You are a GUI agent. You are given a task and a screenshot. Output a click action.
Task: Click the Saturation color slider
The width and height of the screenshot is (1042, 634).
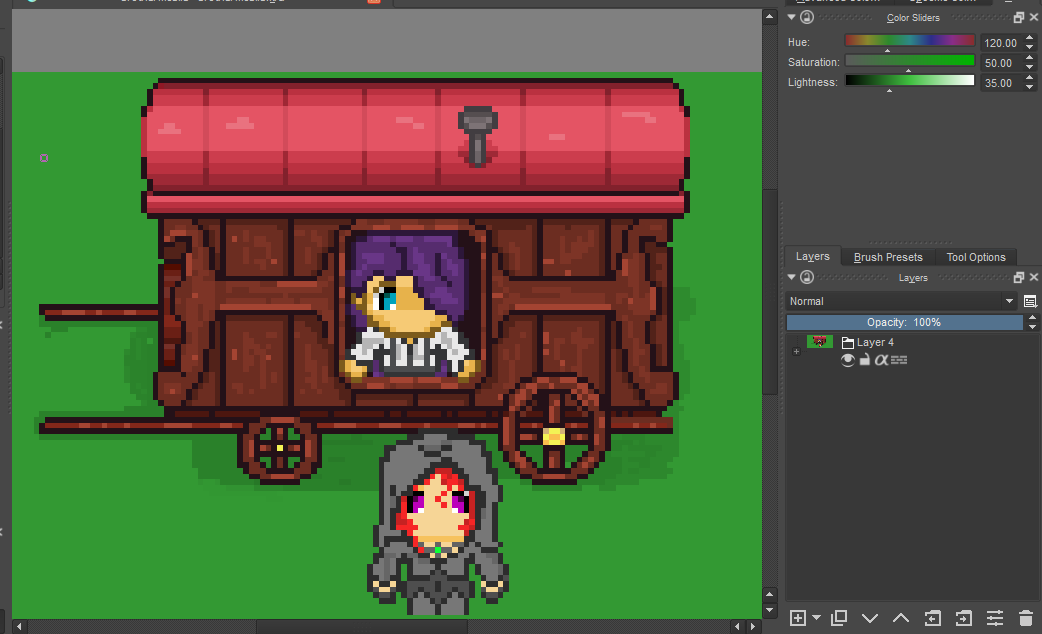(x=910, y=62)
